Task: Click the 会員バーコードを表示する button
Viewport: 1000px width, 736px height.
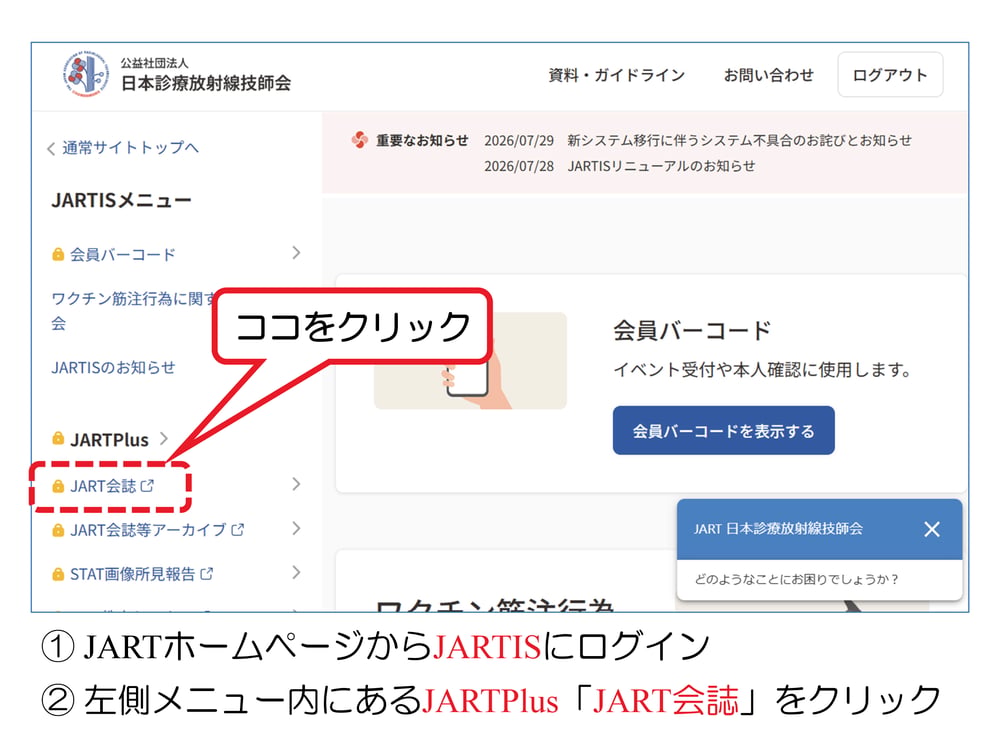Action: [x=723, y=431]
